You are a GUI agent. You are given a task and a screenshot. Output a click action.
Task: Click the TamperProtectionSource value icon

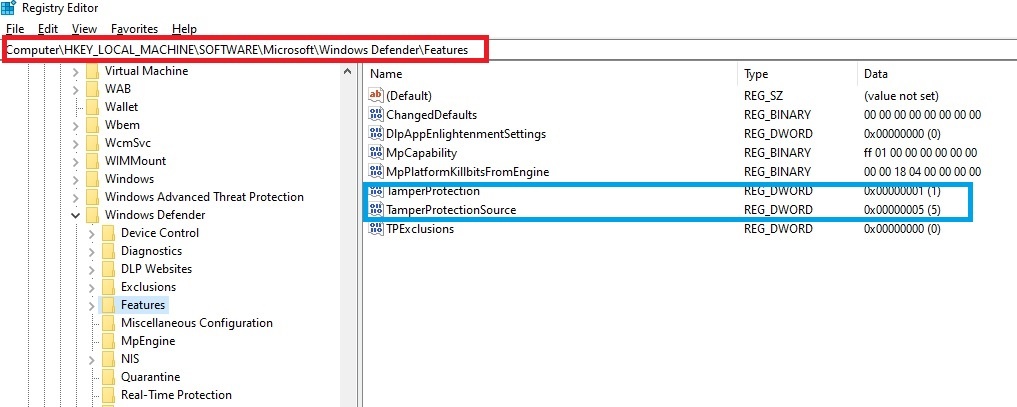click(x=376, y=210)
